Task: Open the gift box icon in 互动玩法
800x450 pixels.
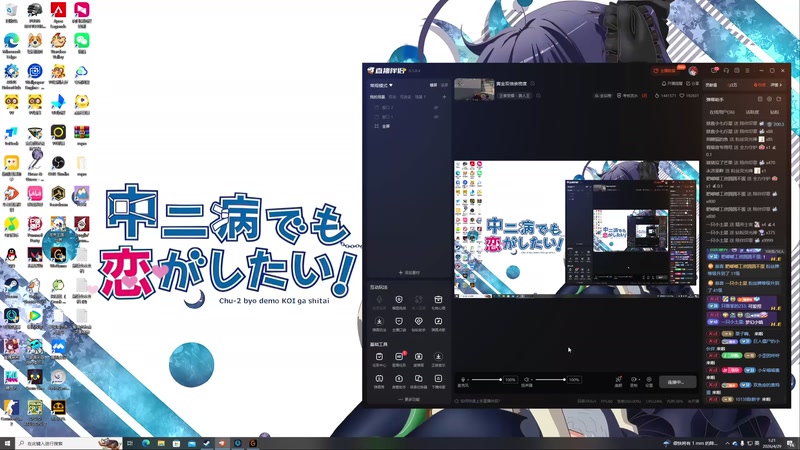Action: click(x=438, y=299)
